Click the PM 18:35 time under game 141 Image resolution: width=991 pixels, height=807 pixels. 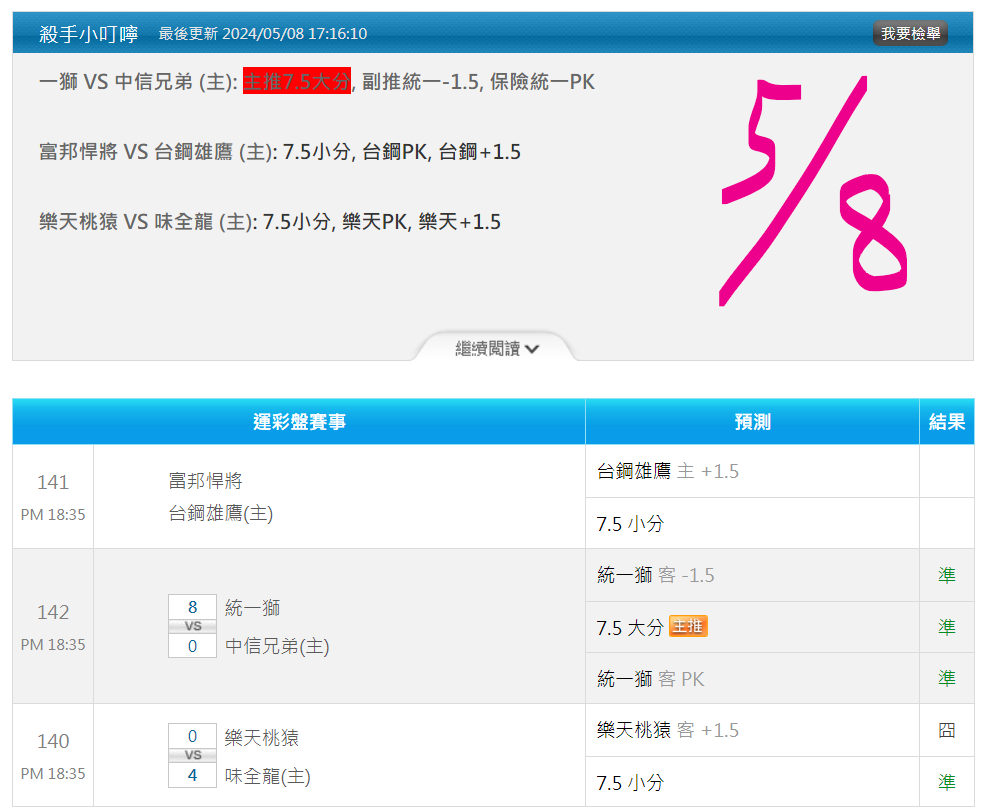pos(53,514)
